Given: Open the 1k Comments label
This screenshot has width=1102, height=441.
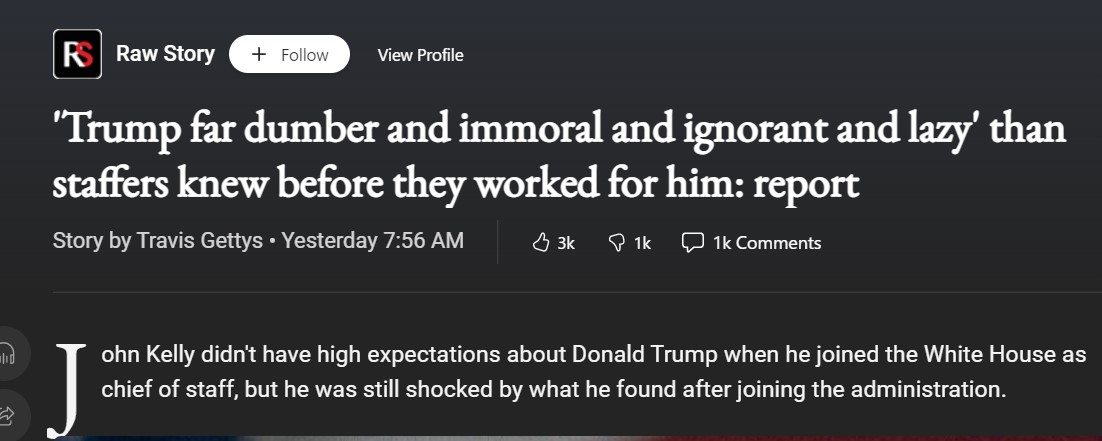Looking at the screenshot, I should click(767, 242).
